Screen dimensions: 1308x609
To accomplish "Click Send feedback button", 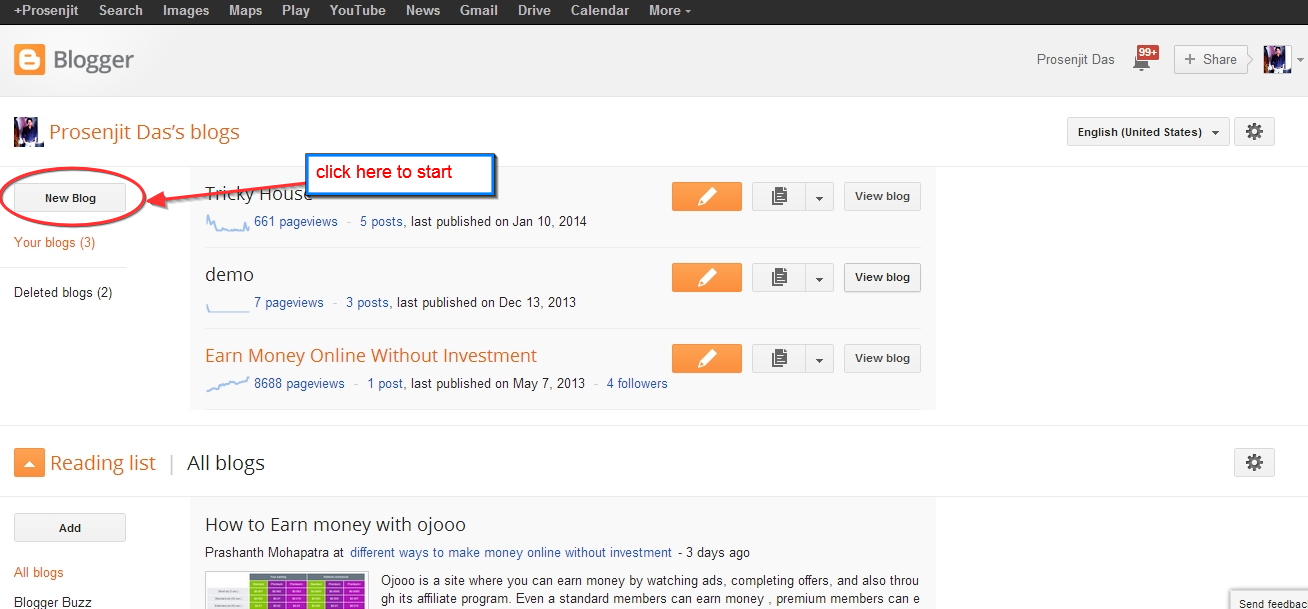I will click(x=1269, y=602).
